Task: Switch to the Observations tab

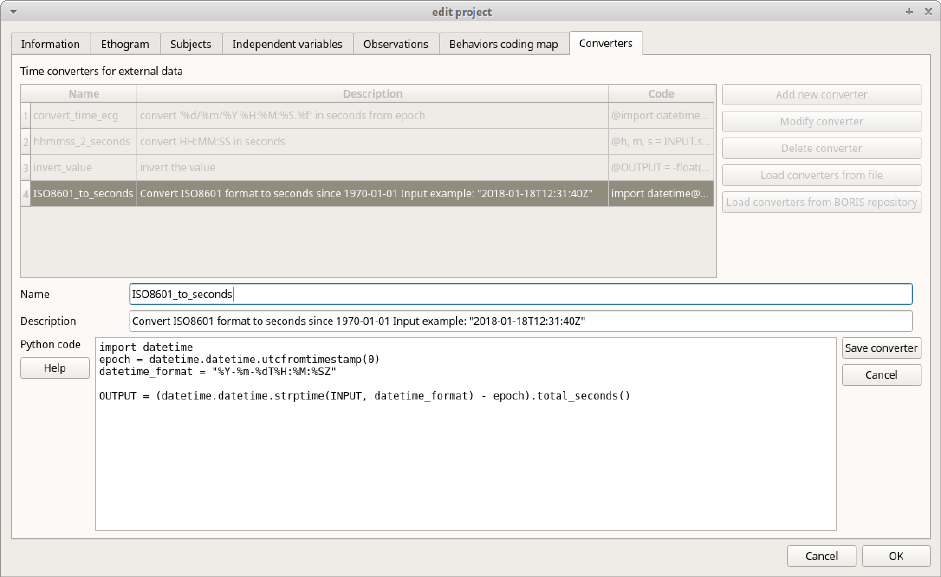Action: coord(395,44)
